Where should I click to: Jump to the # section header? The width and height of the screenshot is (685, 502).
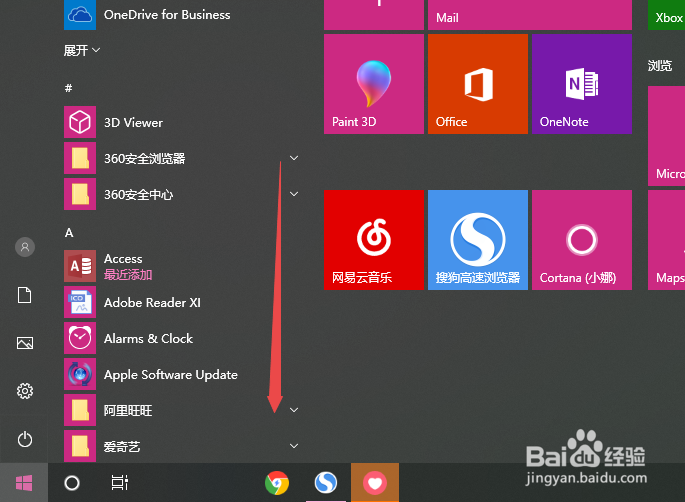coord(69,88)
